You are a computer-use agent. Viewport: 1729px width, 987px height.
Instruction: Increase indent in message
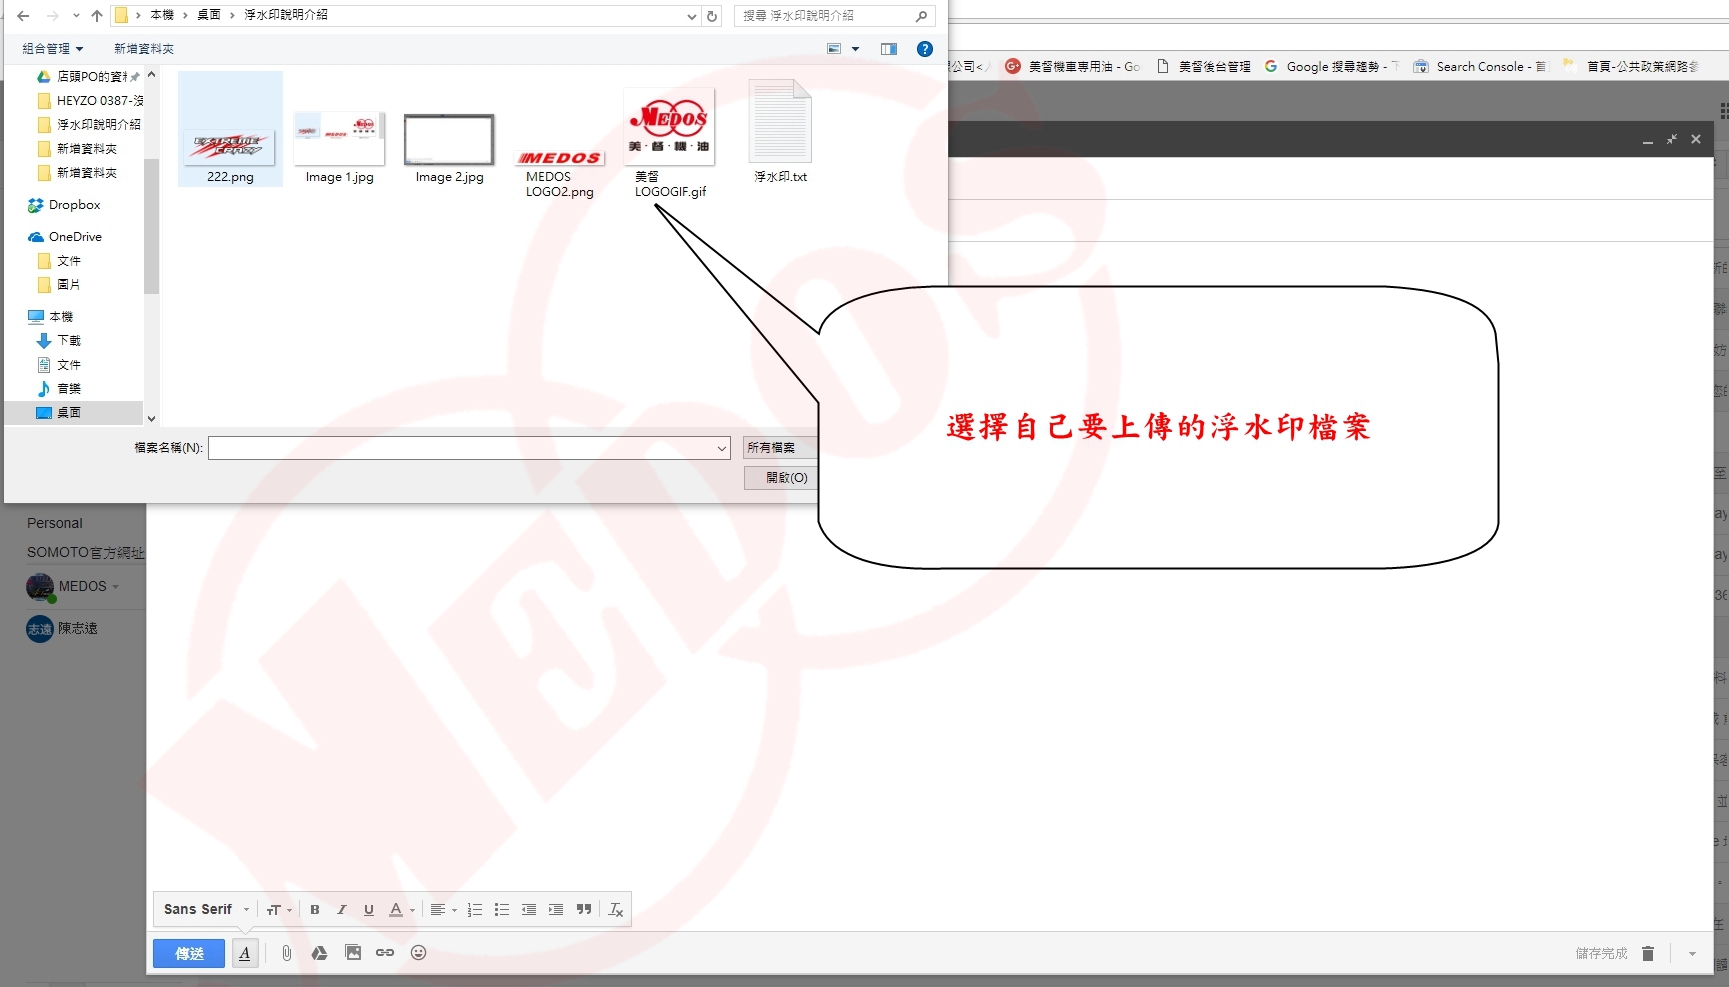point(556,909)
